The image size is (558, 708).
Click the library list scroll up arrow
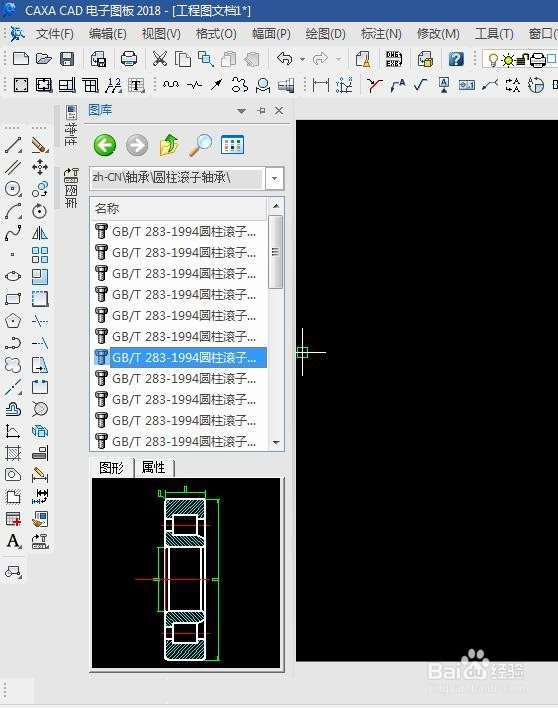tap(276, 206)
